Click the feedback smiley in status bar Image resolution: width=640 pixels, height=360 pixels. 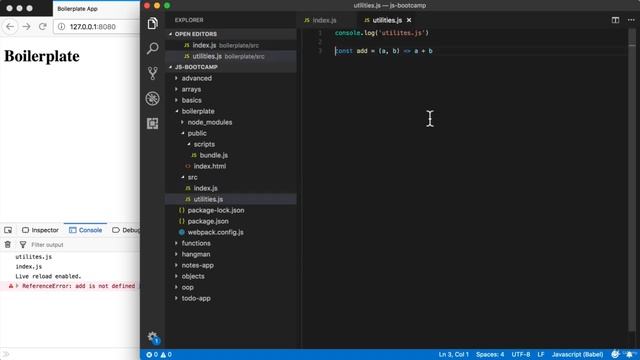(615, 354)
